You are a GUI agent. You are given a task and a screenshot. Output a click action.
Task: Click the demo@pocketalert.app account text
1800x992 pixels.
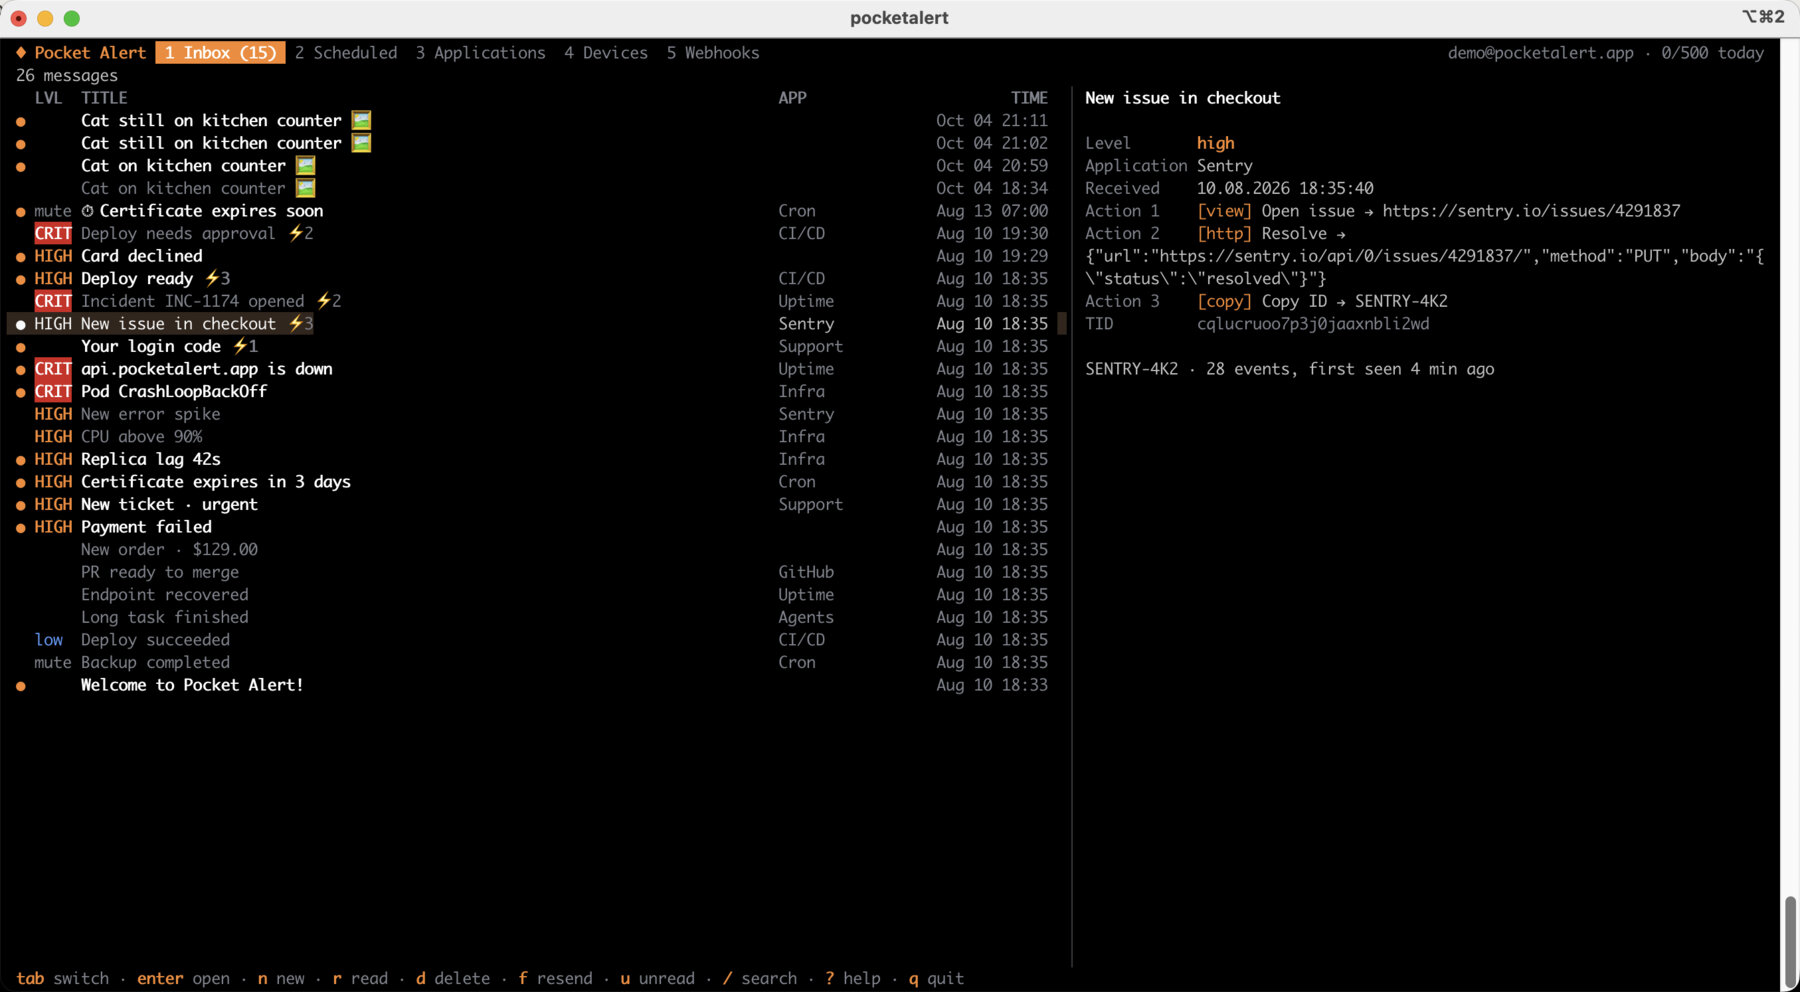[x=1540, y=53]
